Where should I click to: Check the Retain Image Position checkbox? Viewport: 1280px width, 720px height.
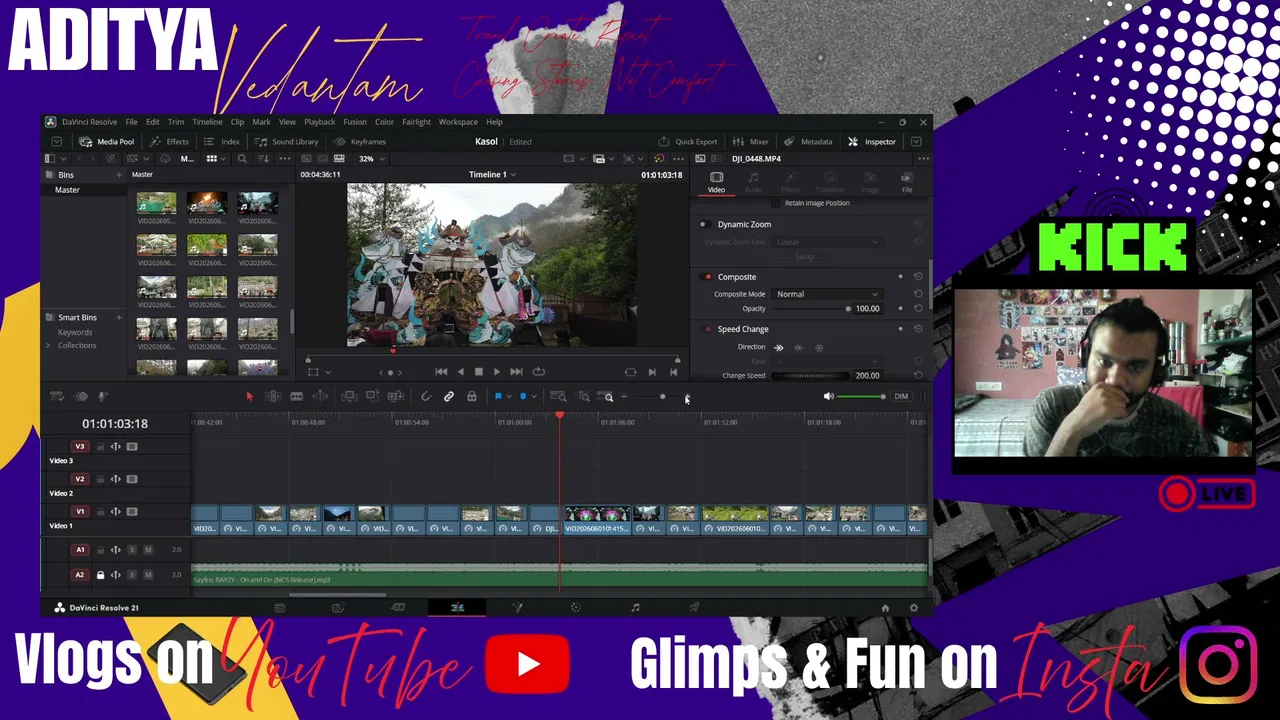click(x=776, y=203)
